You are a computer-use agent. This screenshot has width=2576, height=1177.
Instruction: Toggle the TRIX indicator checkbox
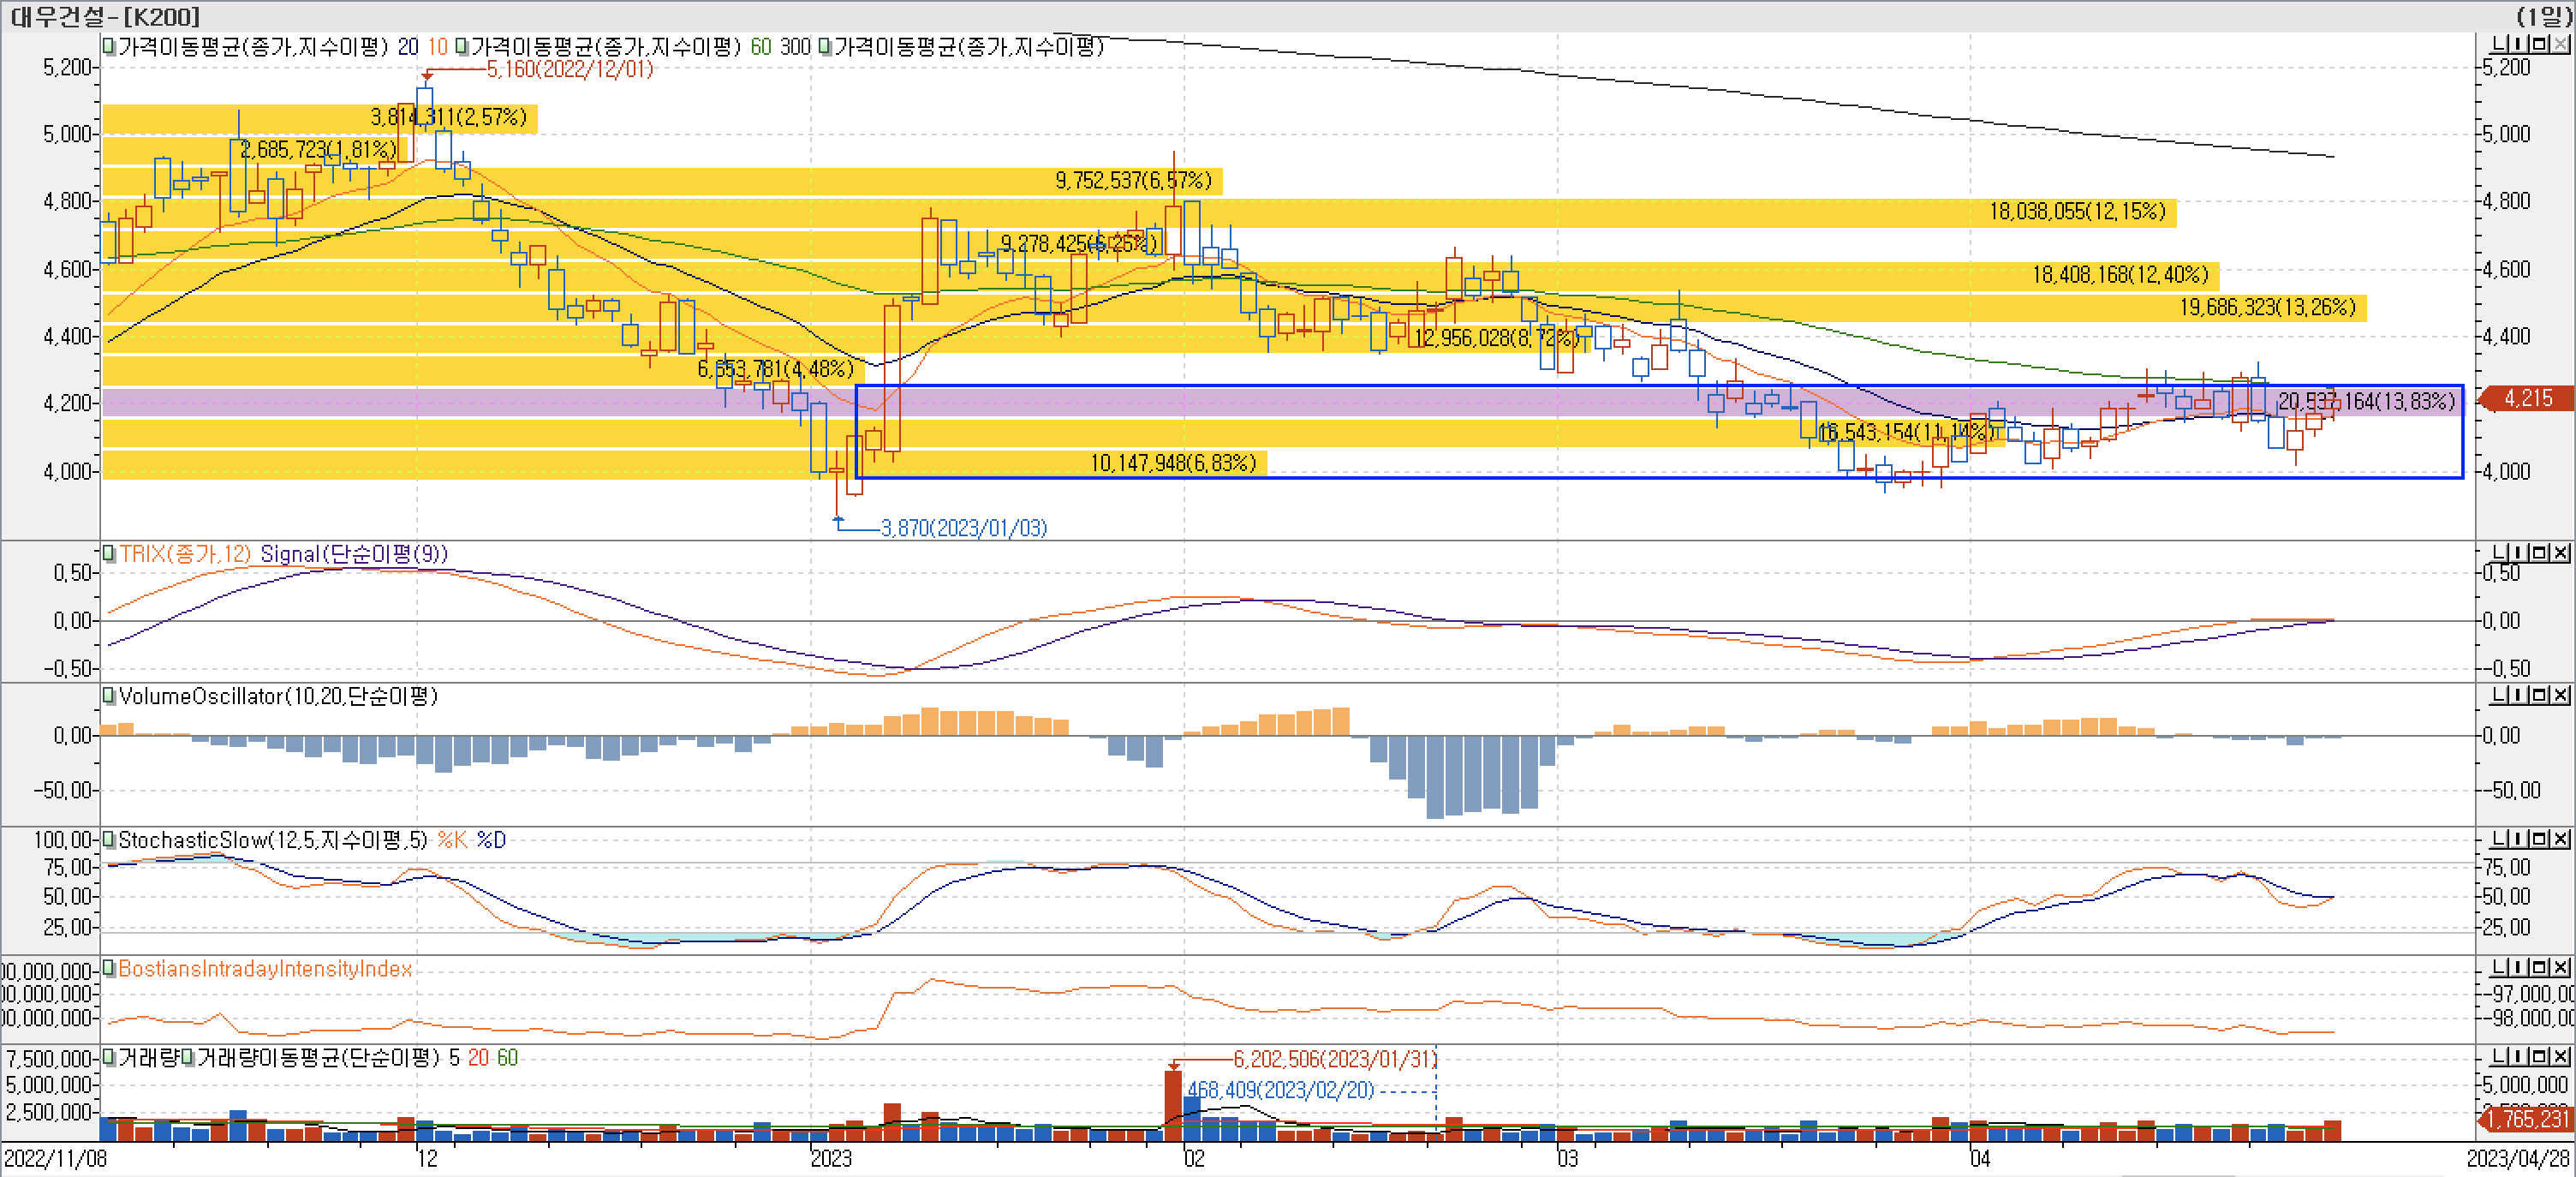[108, 553]
